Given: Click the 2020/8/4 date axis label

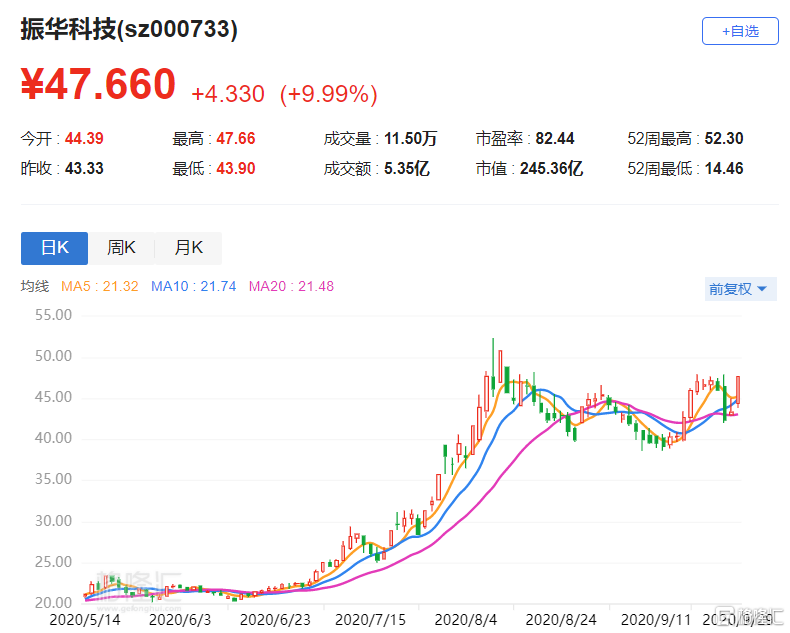Looking at the screenshot, I should coord(466,619).
